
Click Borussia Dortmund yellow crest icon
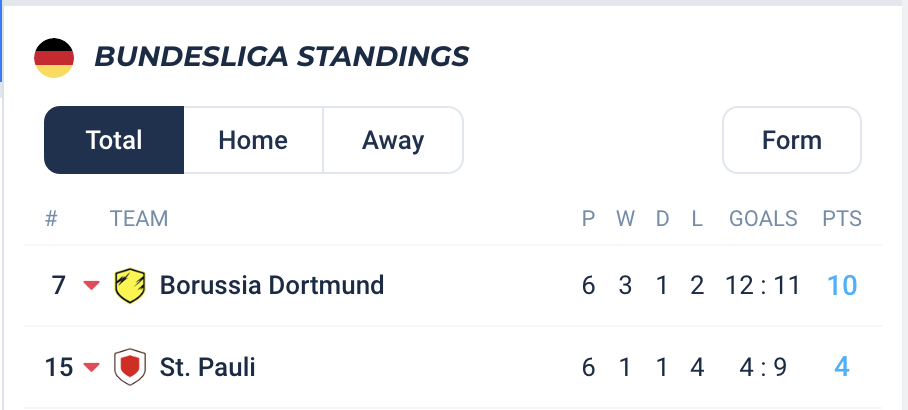point(130,285)
